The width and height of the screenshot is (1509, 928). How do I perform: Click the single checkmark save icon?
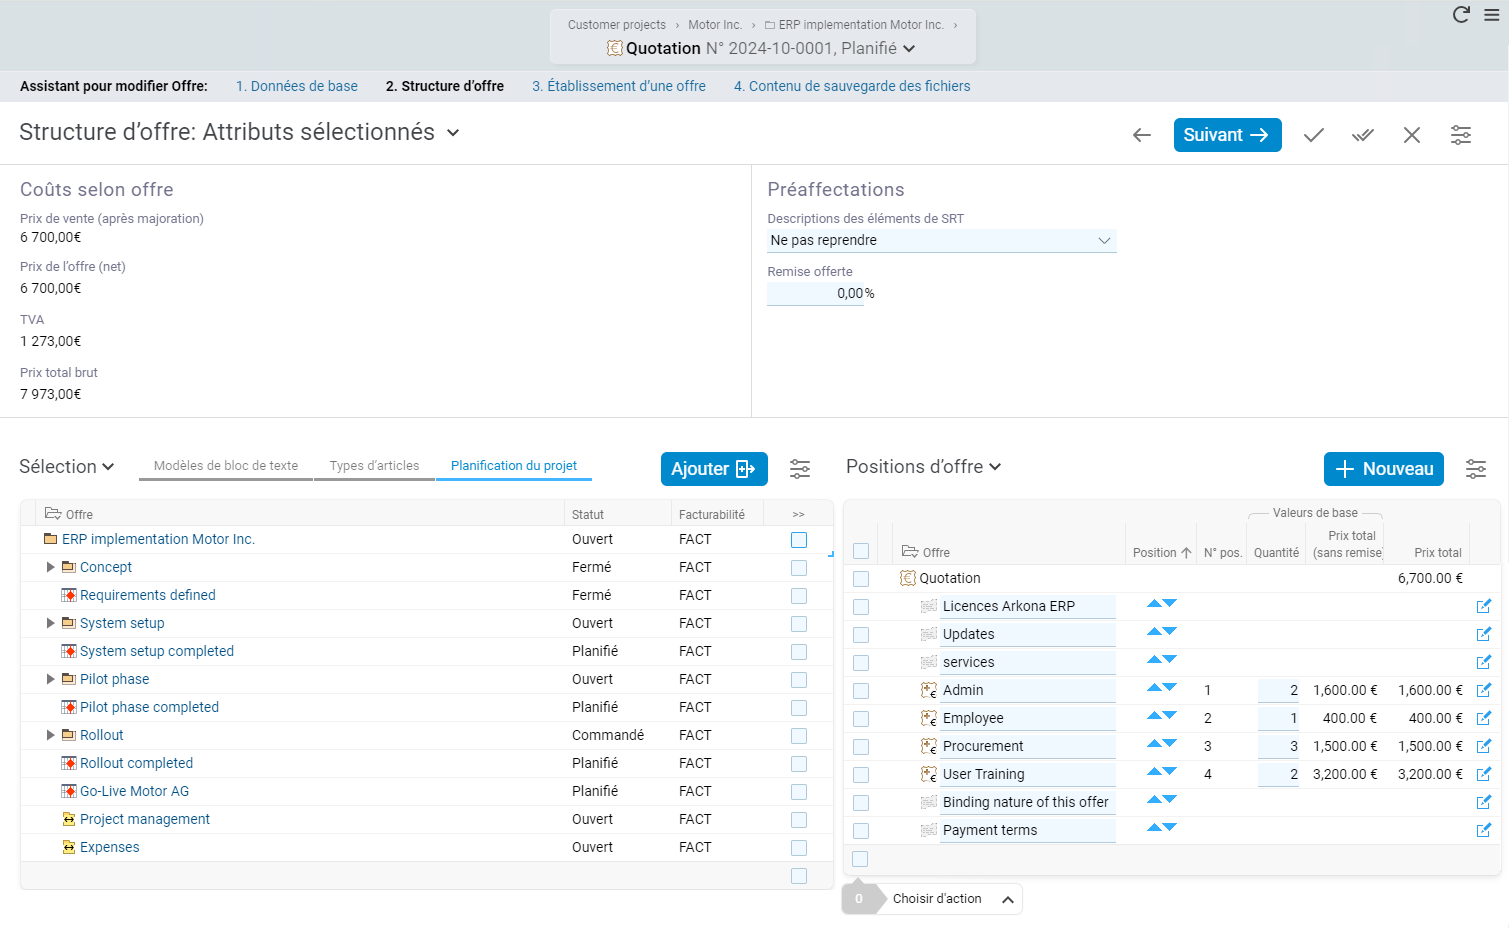click(1314, 135)
